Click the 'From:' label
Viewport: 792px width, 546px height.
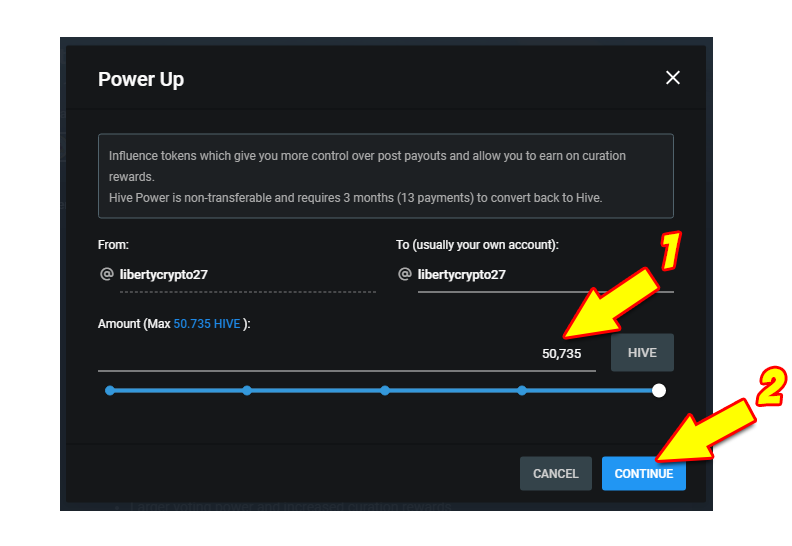click(113, 245)
